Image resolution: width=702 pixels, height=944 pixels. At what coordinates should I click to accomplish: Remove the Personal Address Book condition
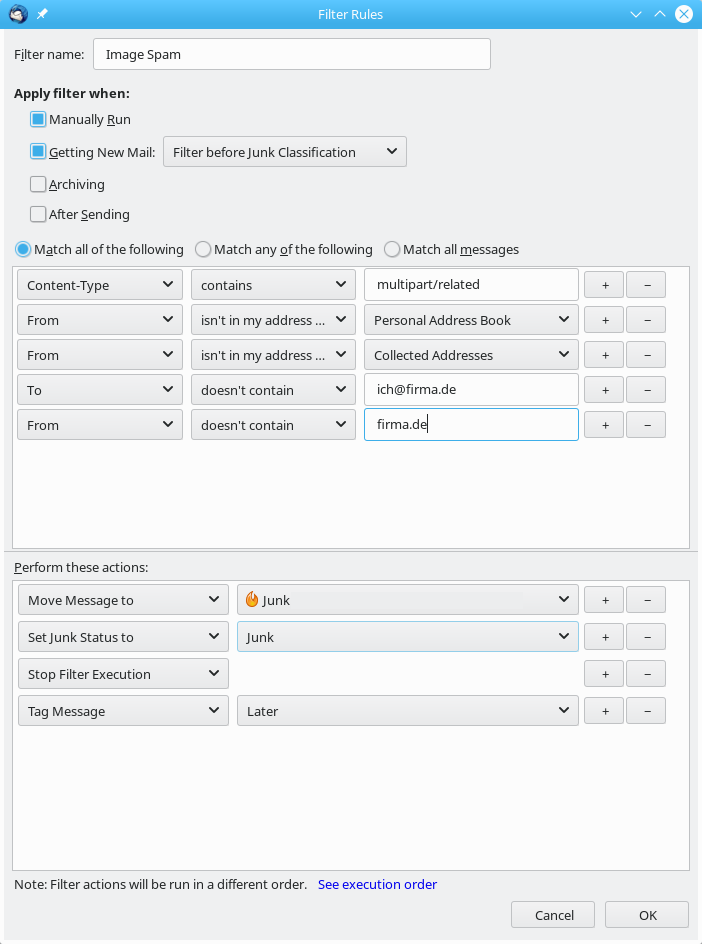[x=646, y=320]
